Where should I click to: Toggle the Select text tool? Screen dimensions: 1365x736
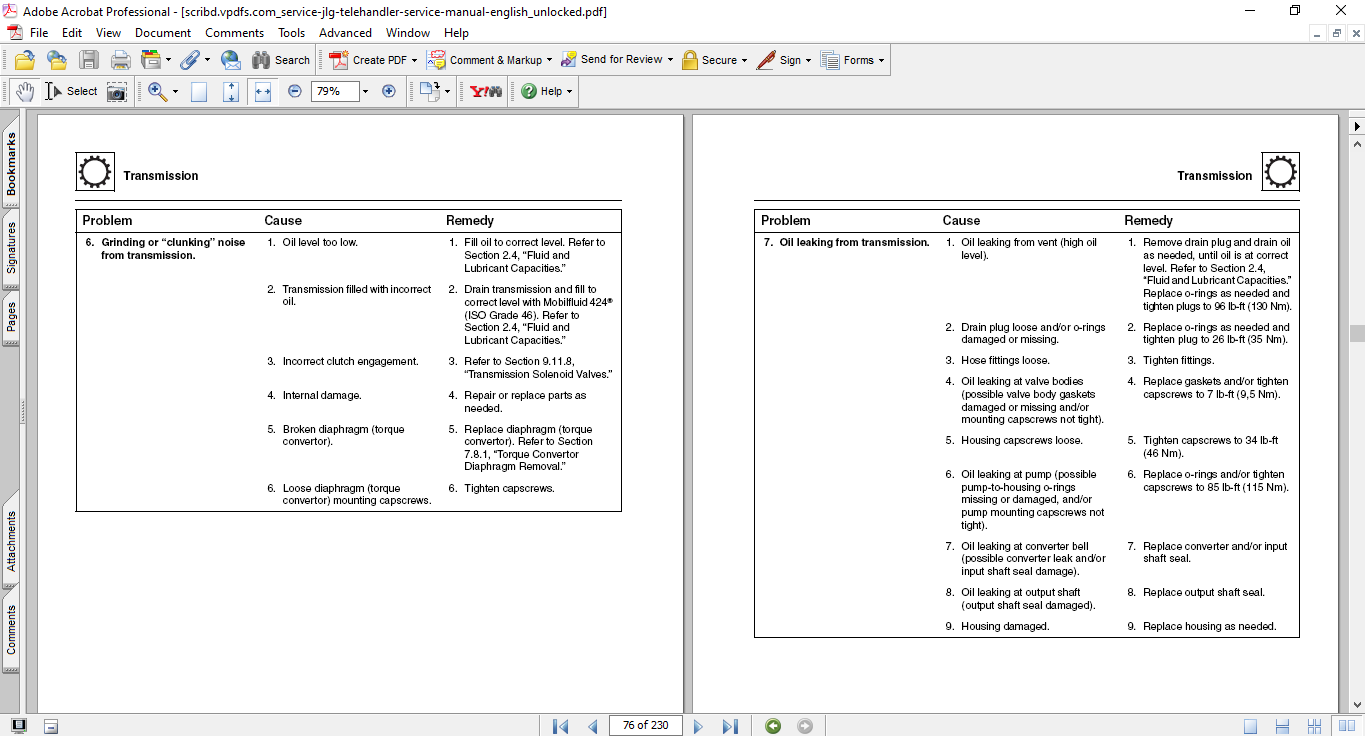pos(71,91)
